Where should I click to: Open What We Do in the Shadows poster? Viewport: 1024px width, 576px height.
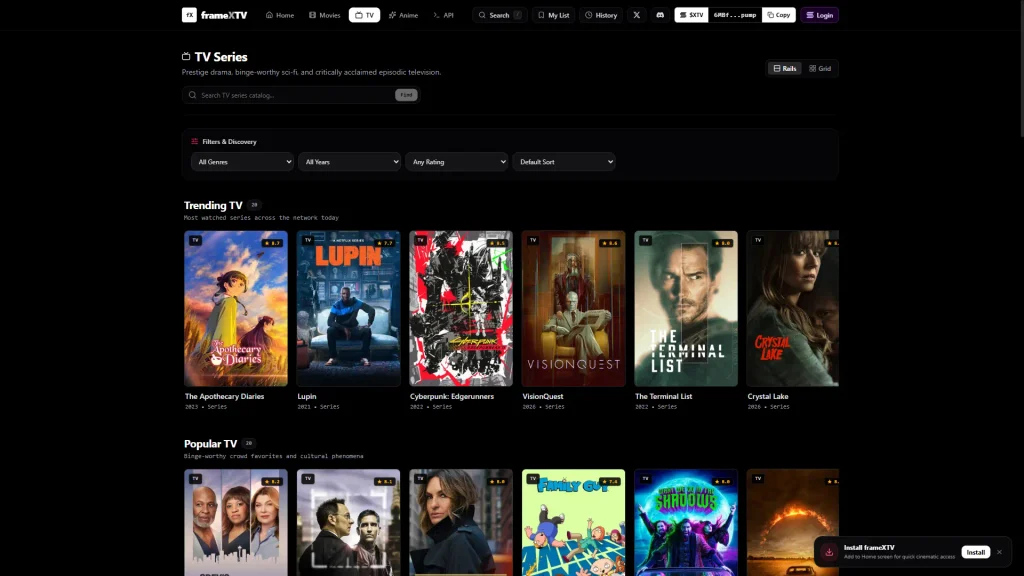[x=686, y=522]
